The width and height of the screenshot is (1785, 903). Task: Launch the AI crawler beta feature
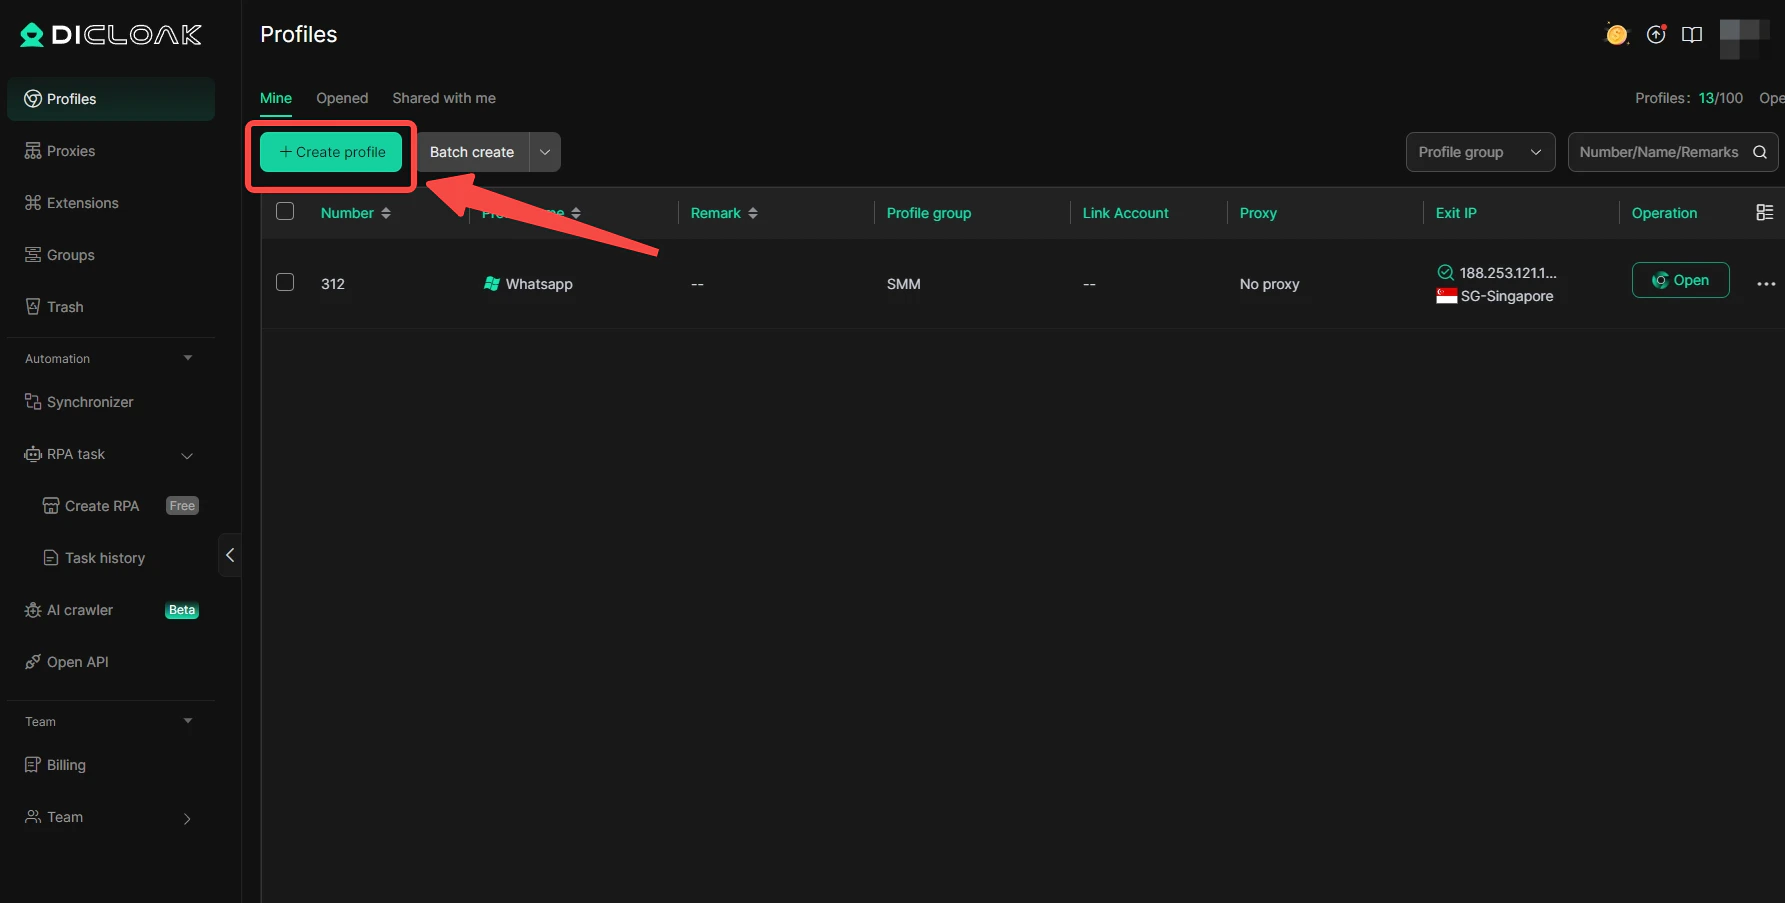click(79, 609)
